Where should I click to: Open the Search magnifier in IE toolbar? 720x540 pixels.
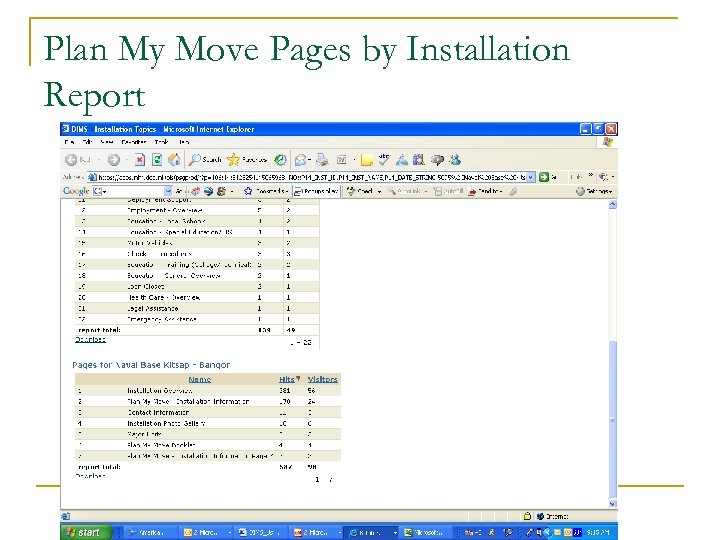point(205,160)
